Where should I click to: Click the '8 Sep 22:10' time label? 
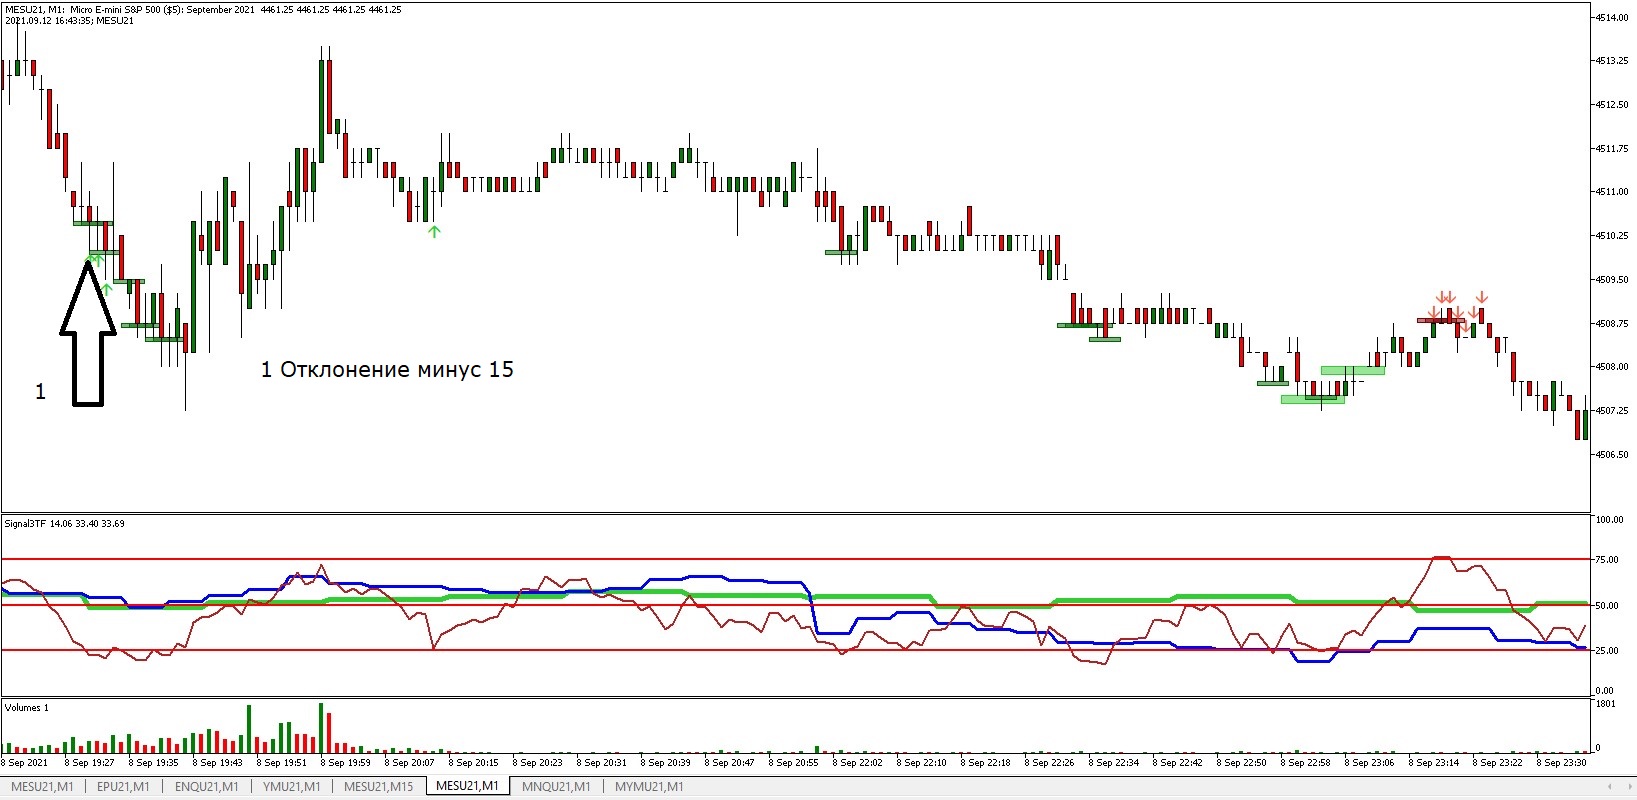[x=922, y=763]
